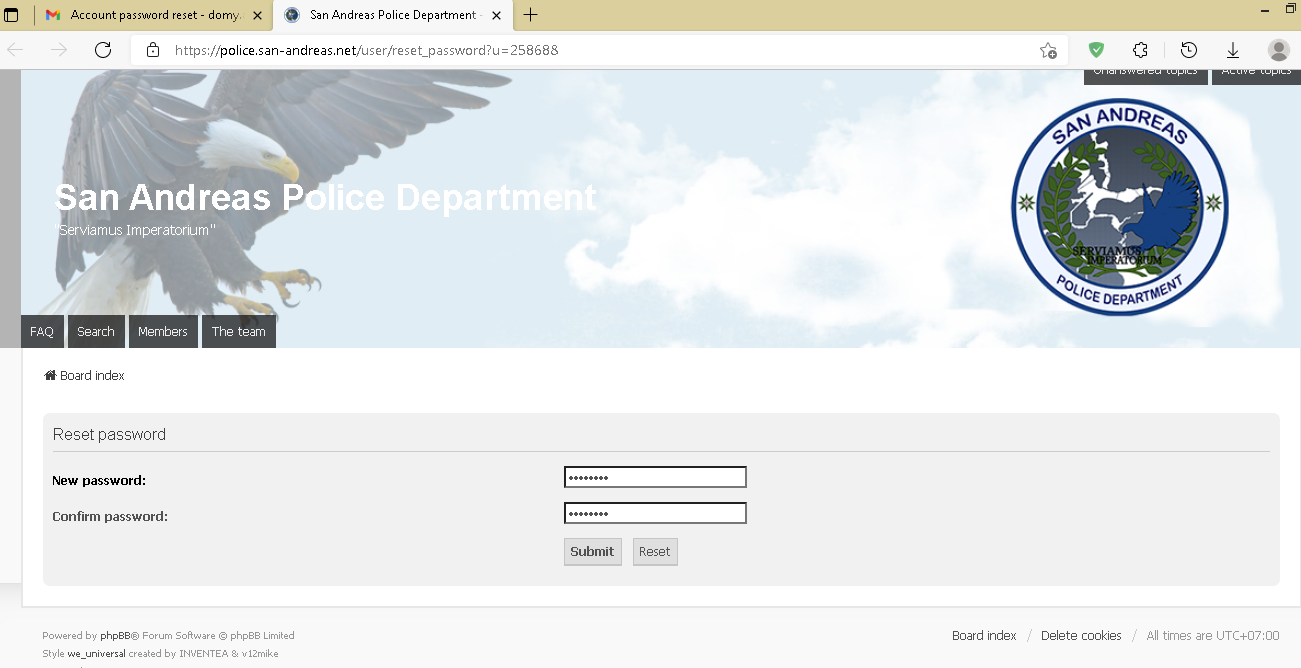
Task: Click the San Andreas Police Department seal logo
Action: pos(1119,207)
